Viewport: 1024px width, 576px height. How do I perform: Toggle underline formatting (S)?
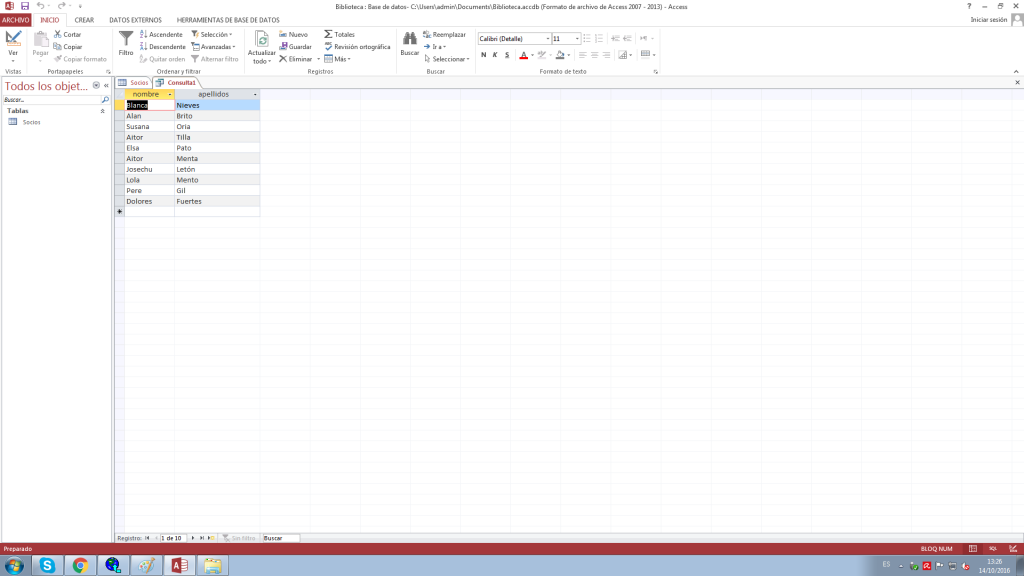(507, 55)
